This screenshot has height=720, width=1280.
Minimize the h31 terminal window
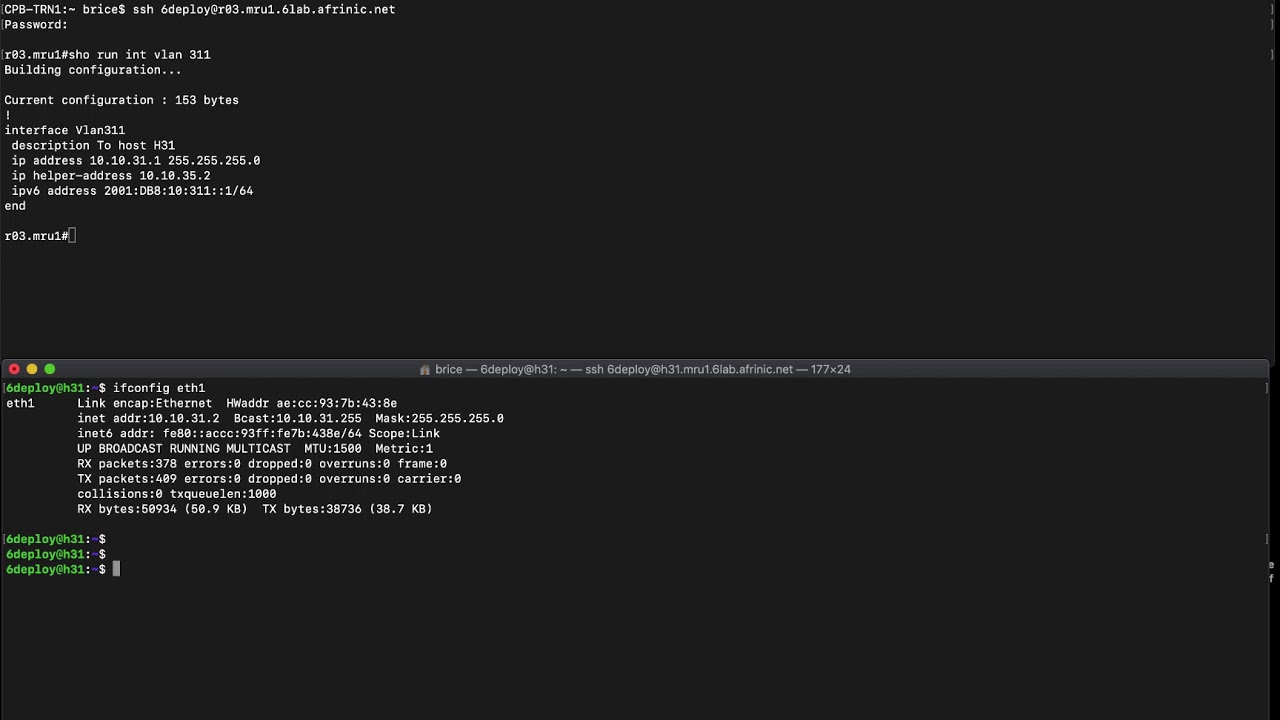pyautogui.click(x=32, y=369)
